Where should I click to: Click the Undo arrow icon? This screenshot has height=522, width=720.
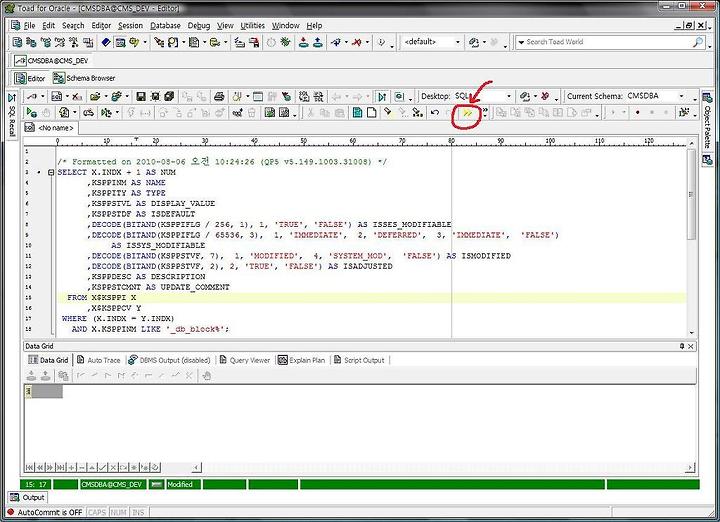click(435, 112)
